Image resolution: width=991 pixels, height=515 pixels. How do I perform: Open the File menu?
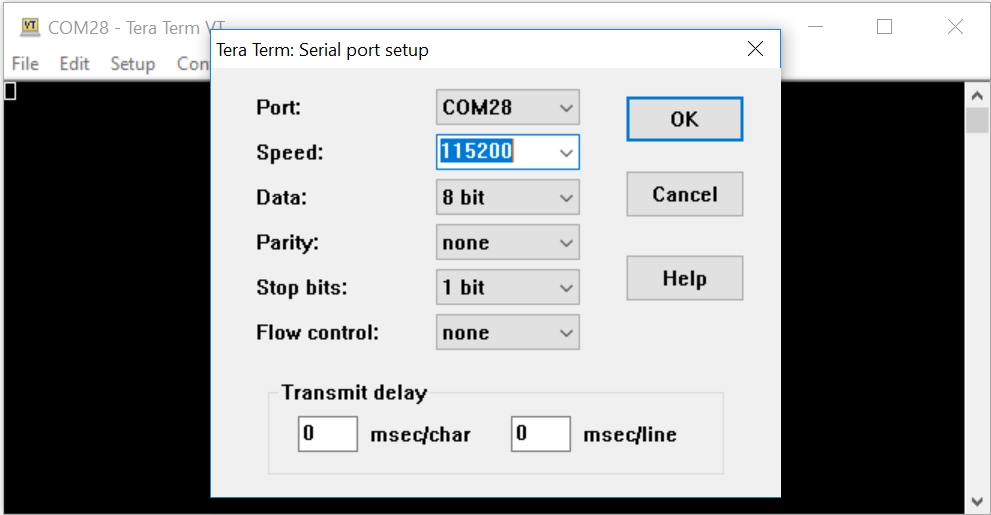25,63
